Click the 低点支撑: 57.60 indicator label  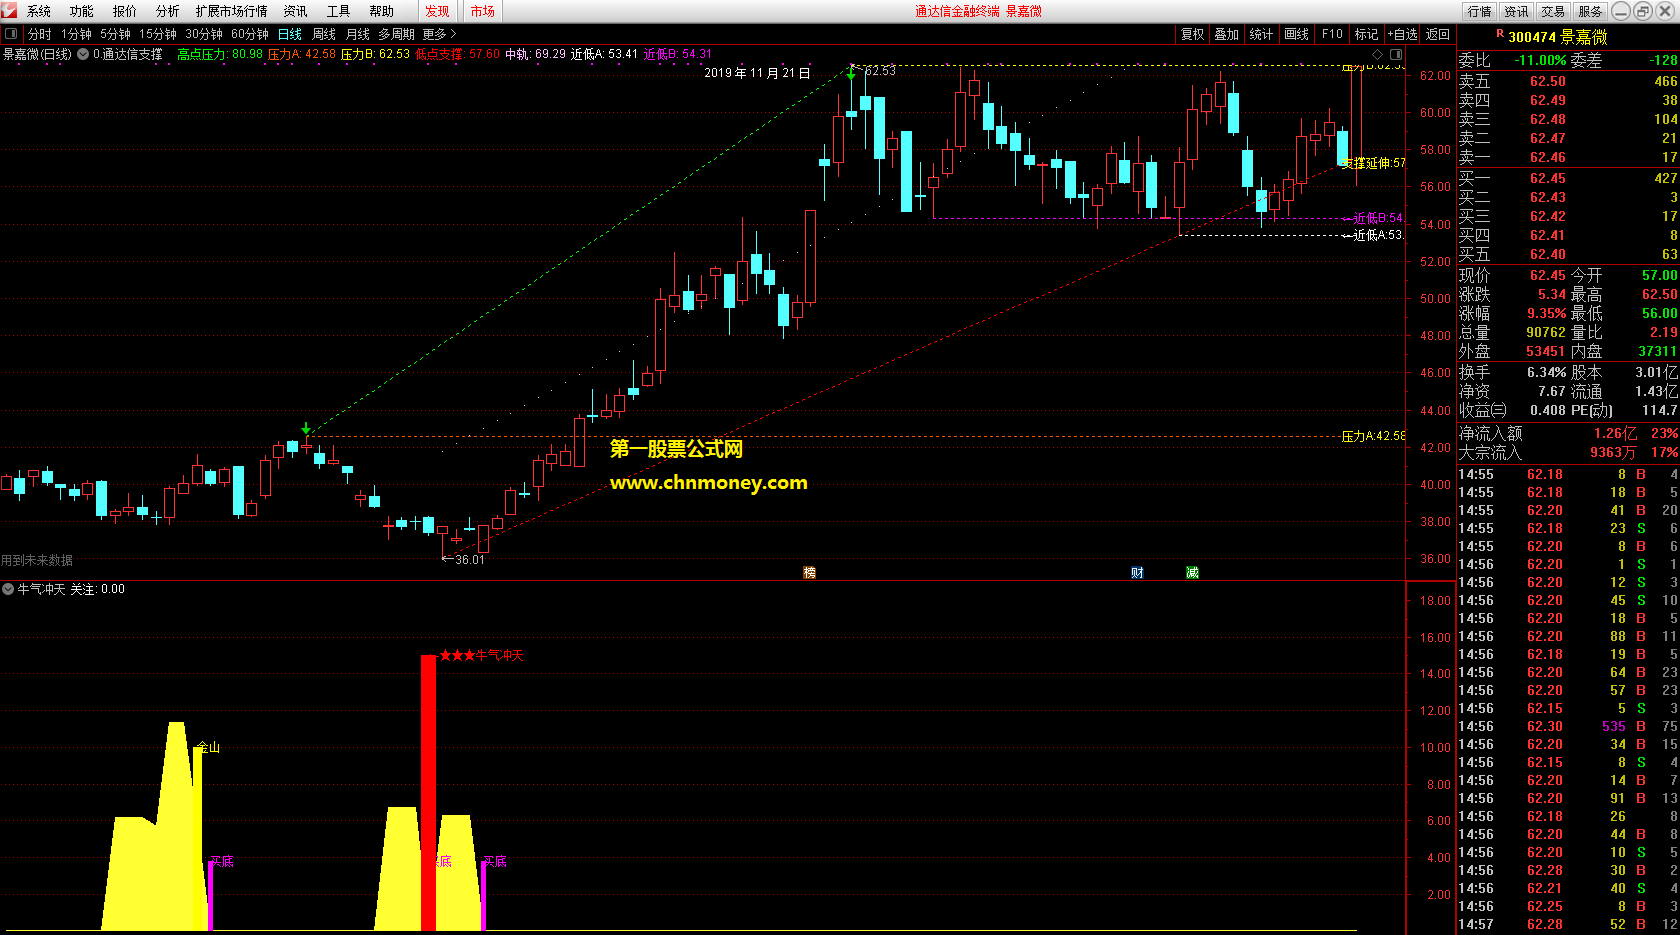pyautogui.click(x=457, y=54)
